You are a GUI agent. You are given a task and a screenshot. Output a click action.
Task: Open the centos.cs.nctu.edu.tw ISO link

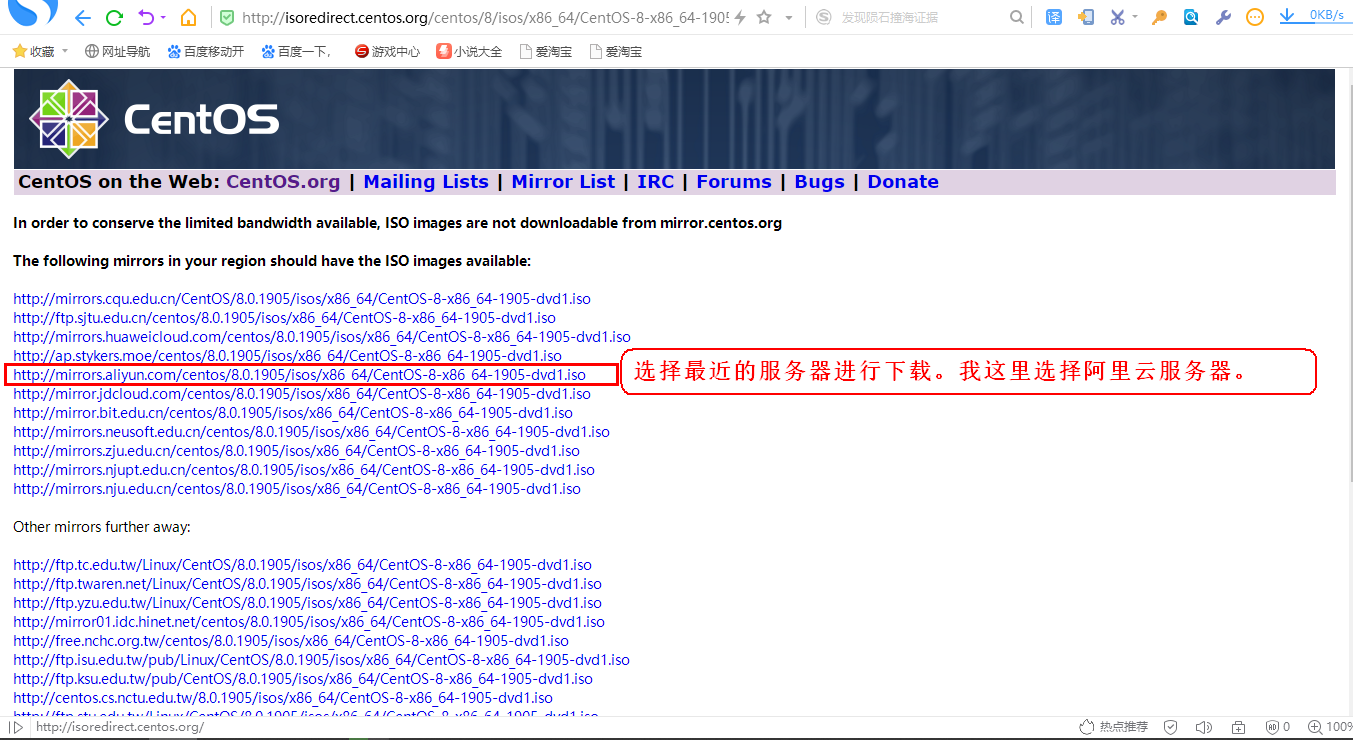click(x=283, y=698)
